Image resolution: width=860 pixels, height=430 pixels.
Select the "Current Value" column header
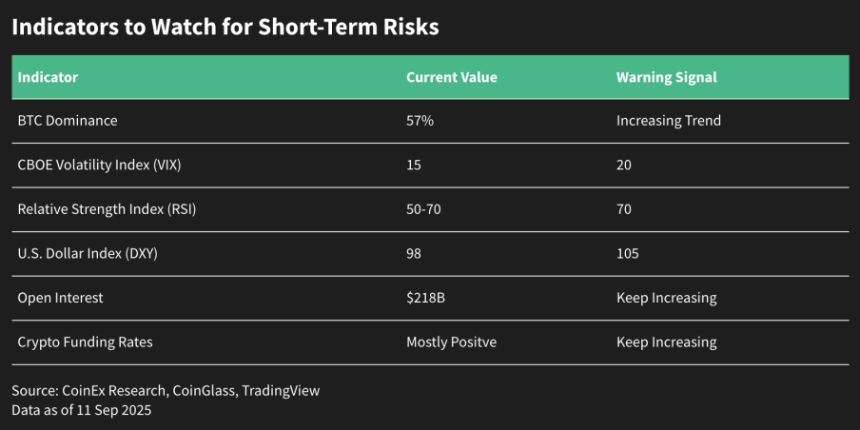(451, 77)
